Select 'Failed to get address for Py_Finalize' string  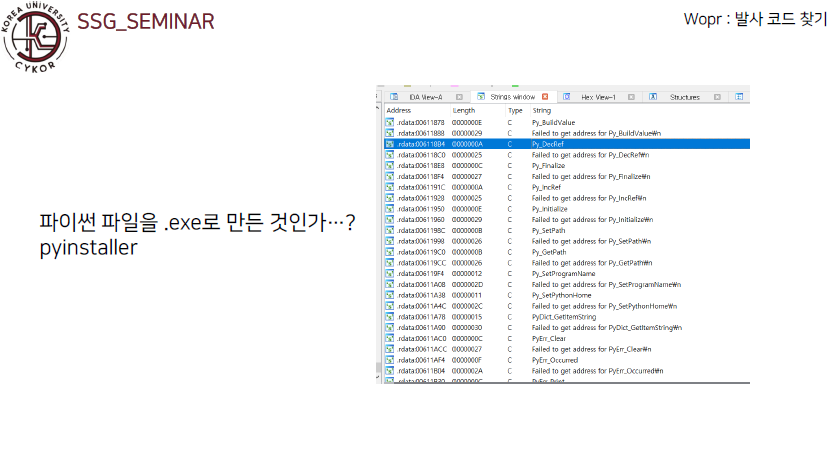(591, 176)
